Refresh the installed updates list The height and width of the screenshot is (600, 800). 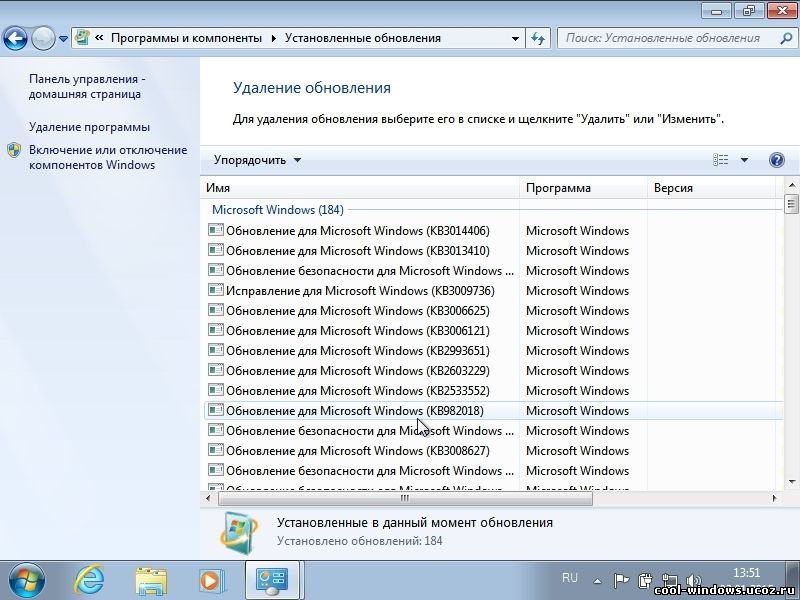point(538,38)
